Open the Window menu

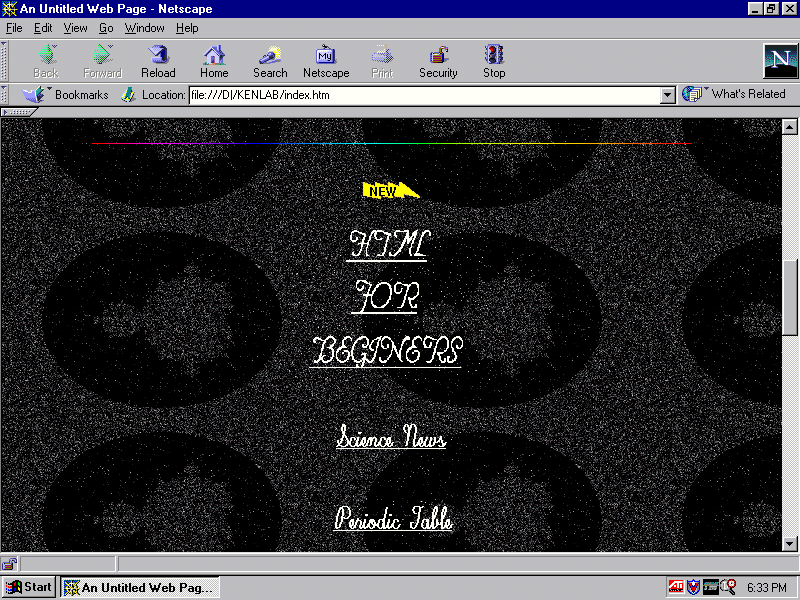coord(144,28)
